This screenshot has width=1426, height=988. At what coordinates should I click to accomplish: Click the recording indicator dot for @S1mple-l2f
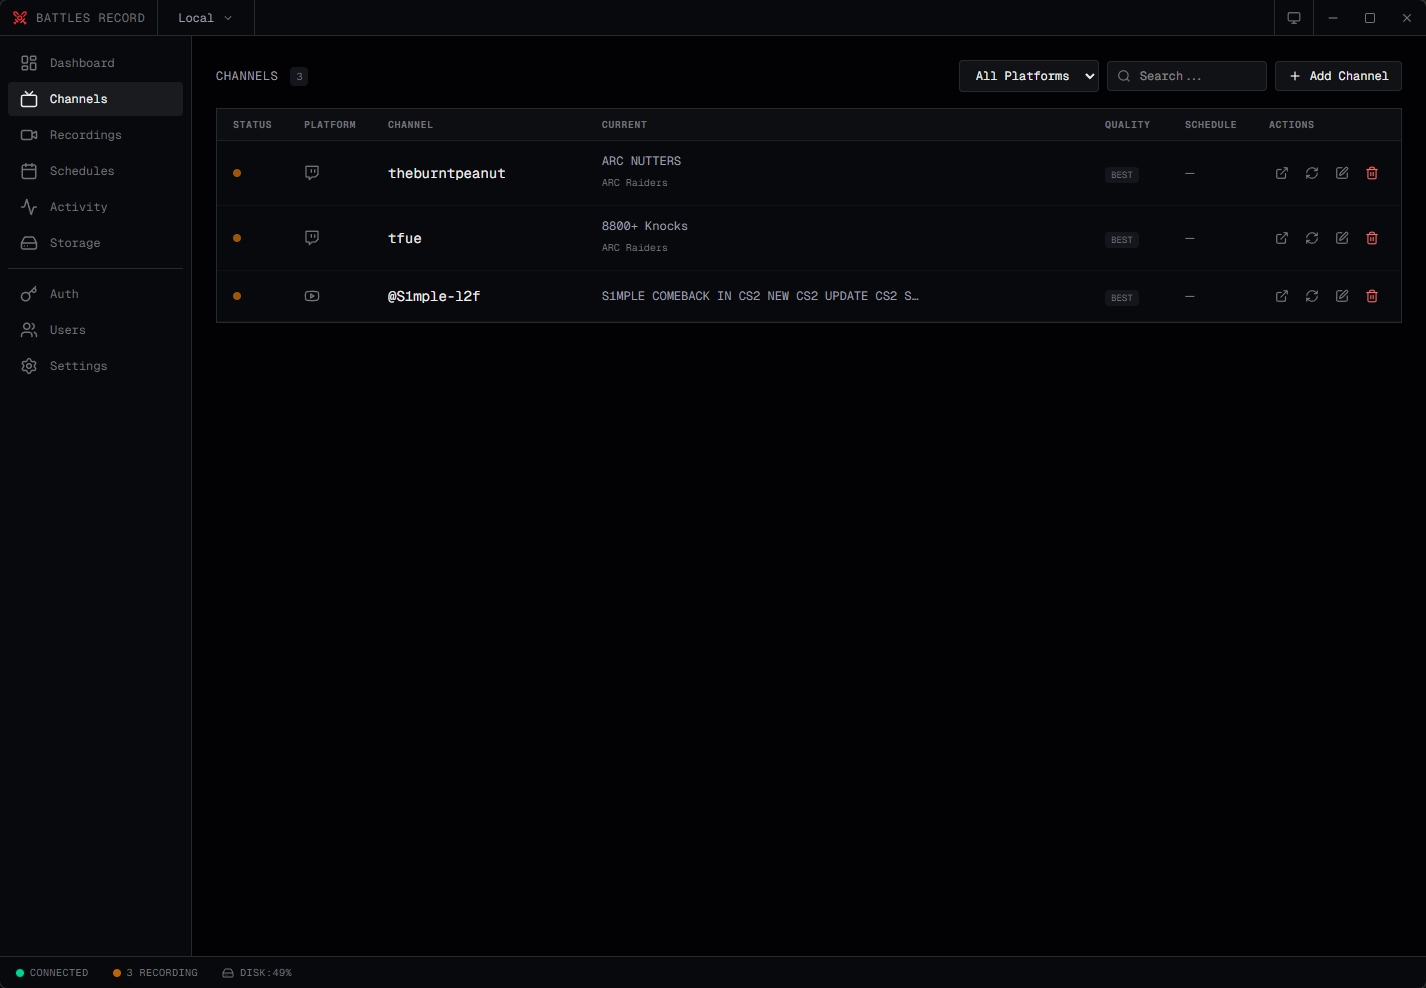coord(237,295)
